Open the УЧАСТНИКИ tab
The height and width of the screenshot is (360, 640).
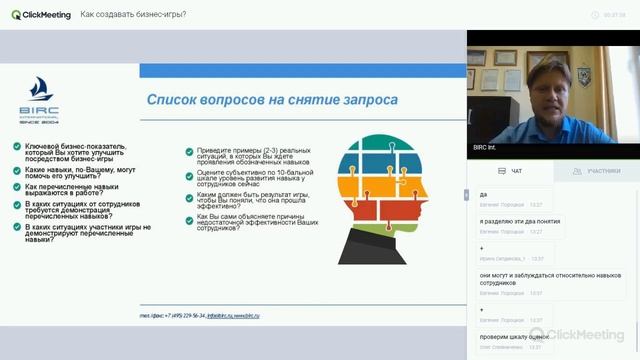coord(597,171)
